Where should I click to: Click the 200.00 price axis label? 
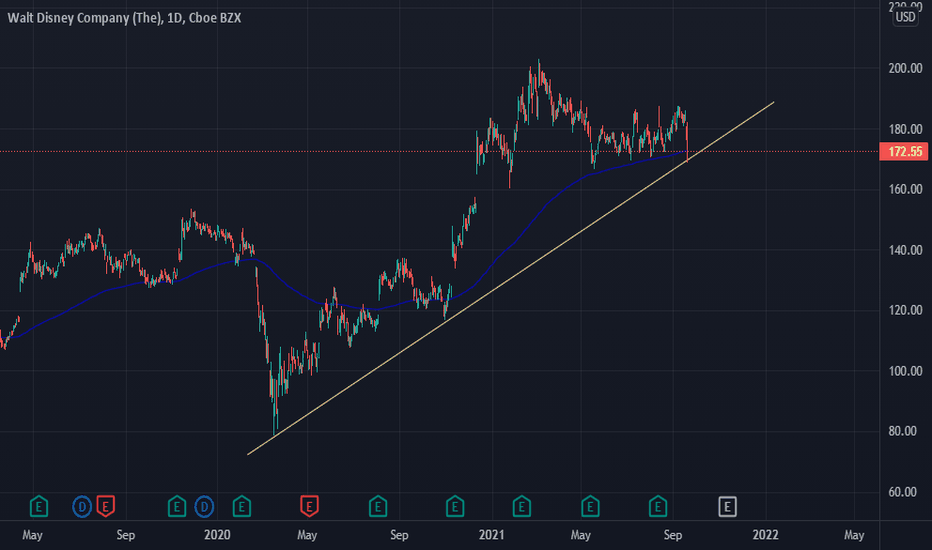(x=905, y=68)
